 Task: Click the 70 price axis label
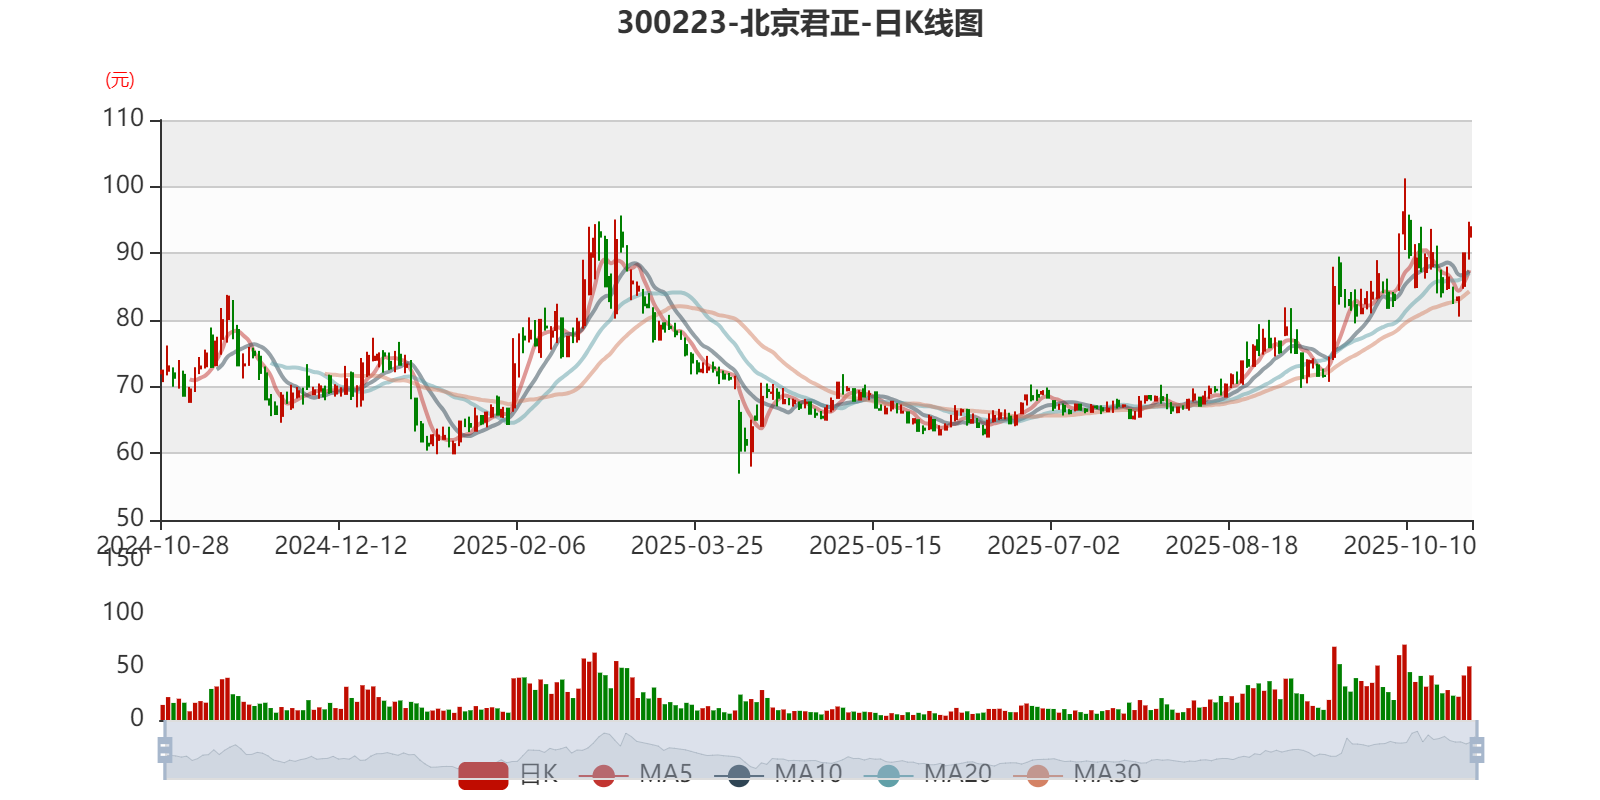(130, 386)
